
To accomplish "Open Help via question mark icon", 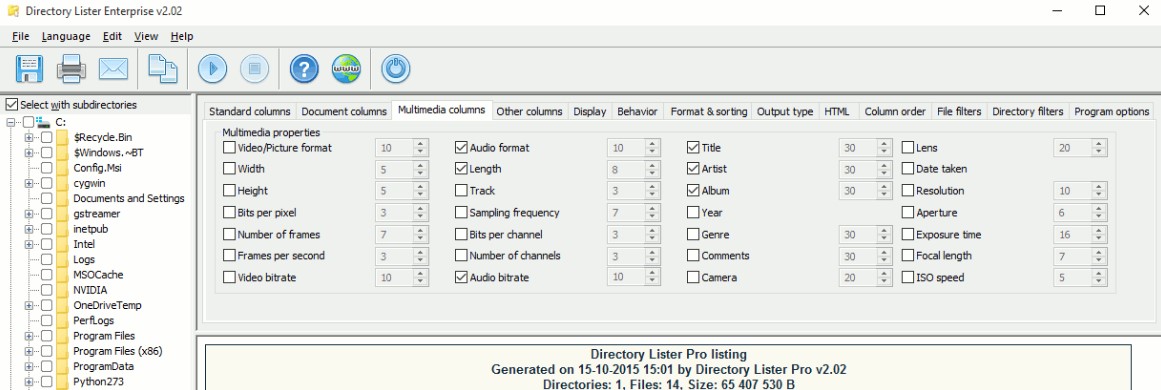I will (304, 69).
